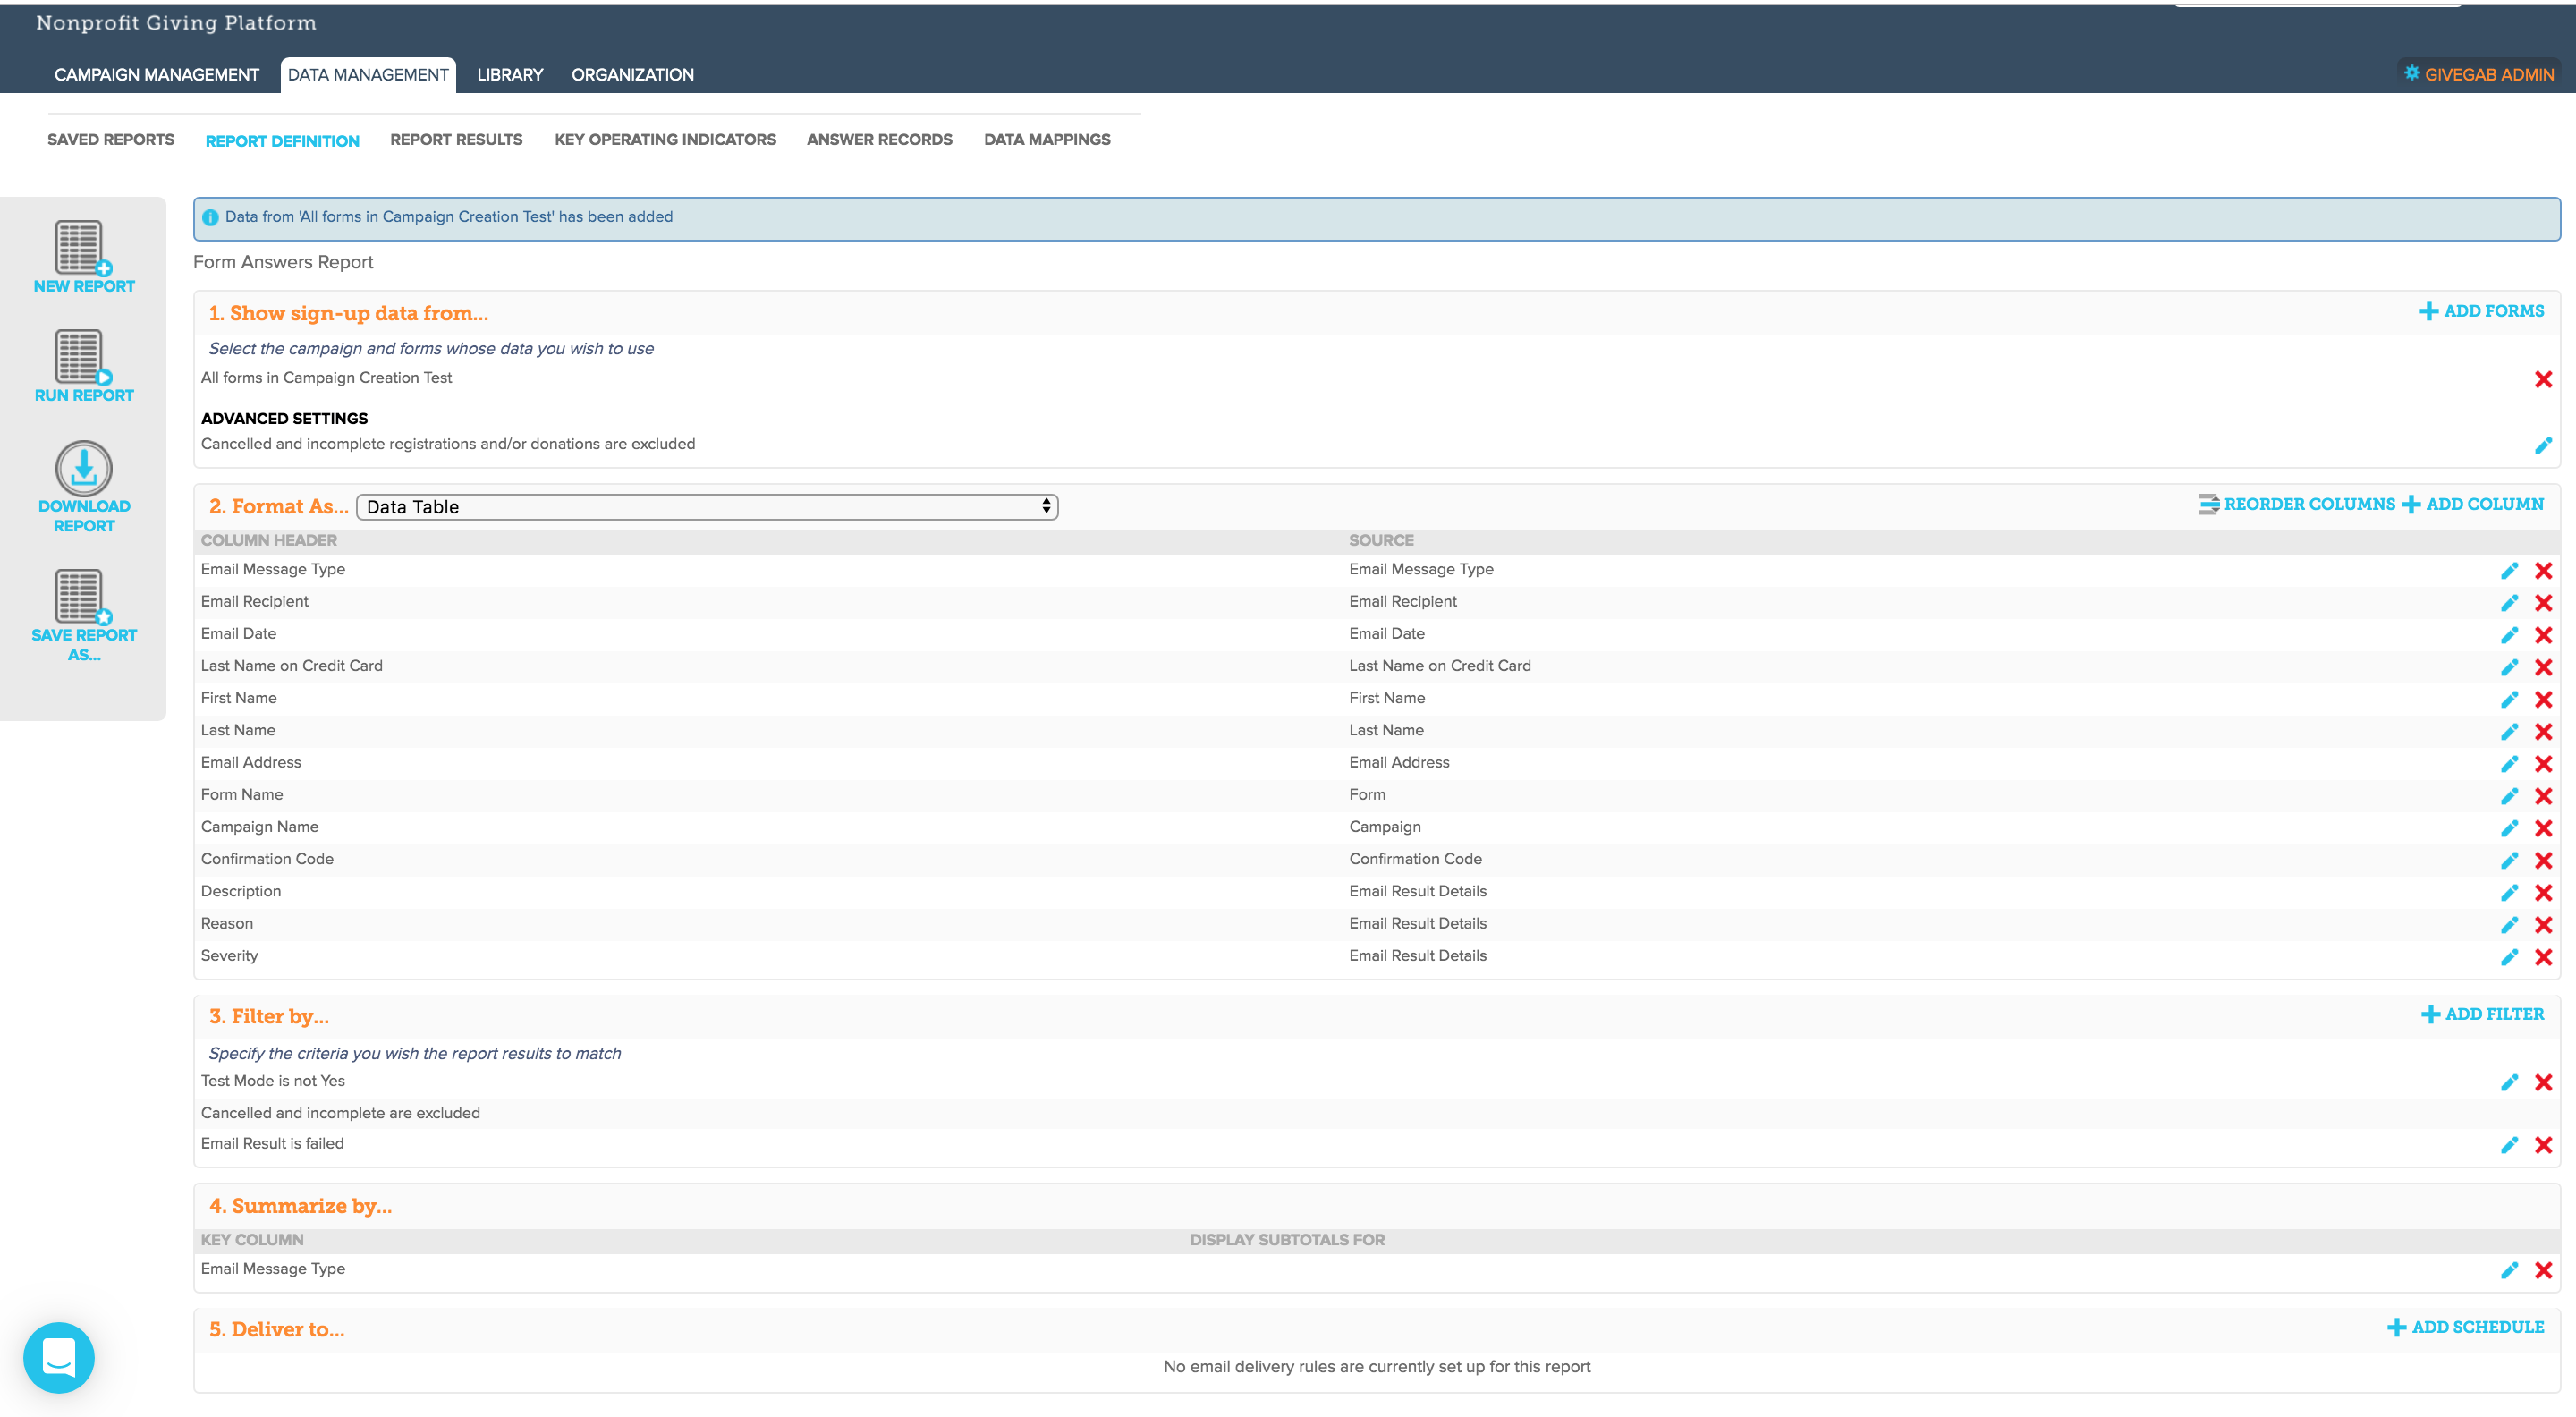The width and height of the screenshot is (2576, 1417).
Task: Edit the First Name column
Action: pos(2509,699)
